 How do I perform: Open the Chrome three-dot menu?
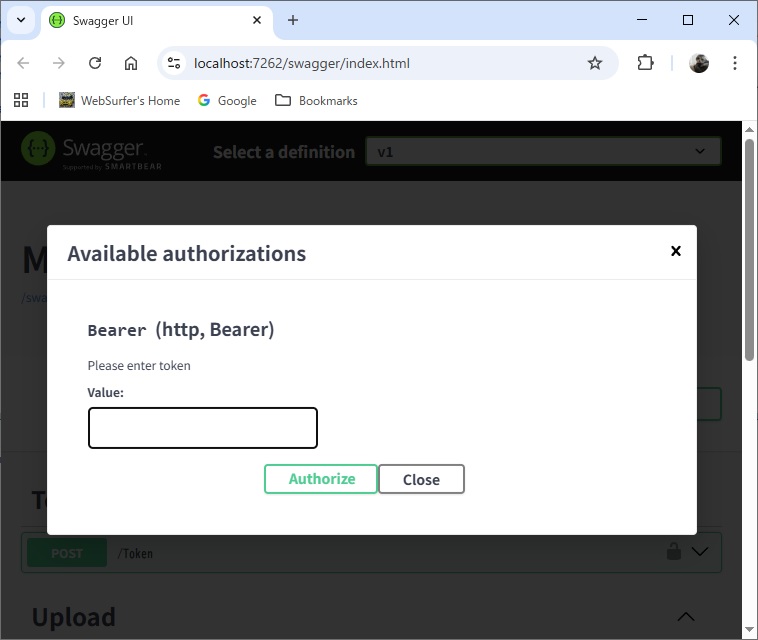pyautogui.click(x=735, y=63)
